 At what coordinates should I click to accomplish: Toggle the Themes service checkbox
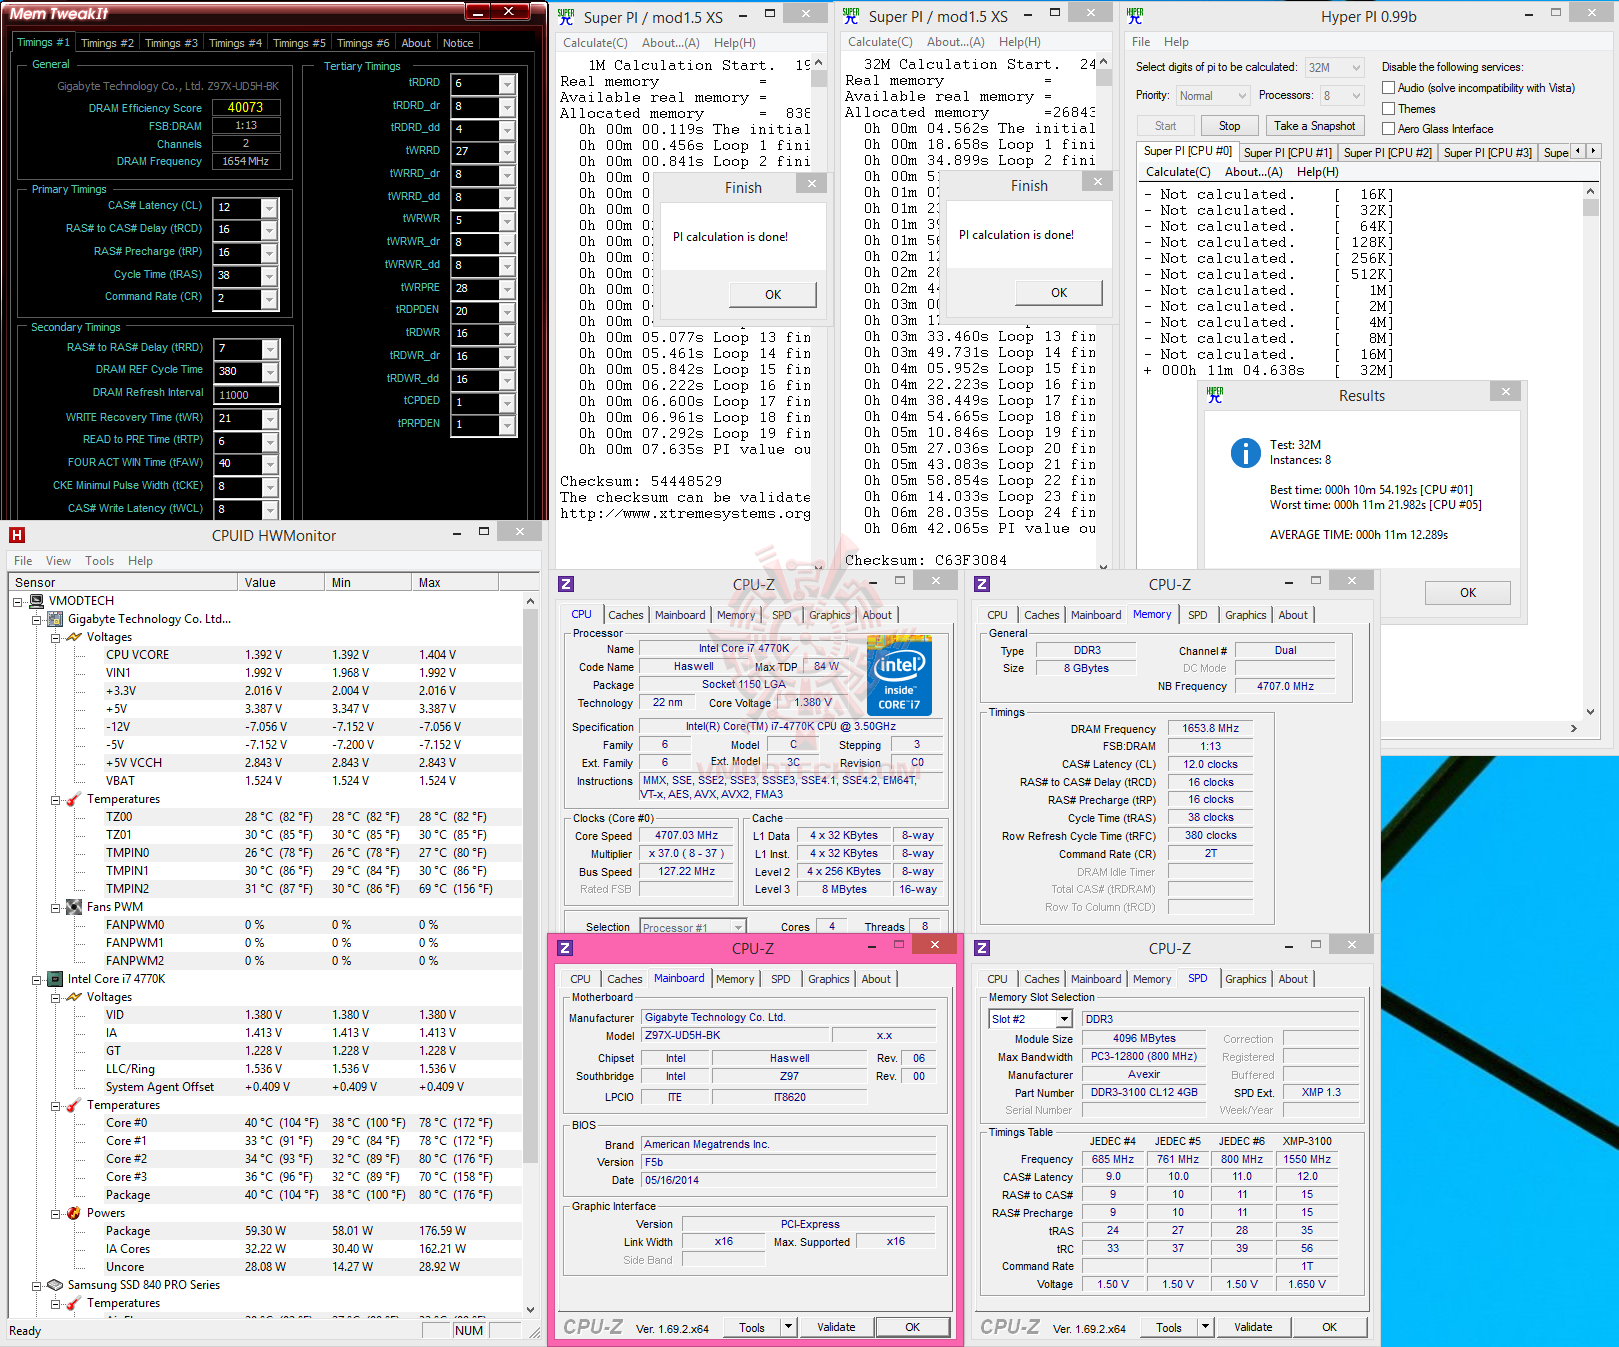tap(1388, 109)
